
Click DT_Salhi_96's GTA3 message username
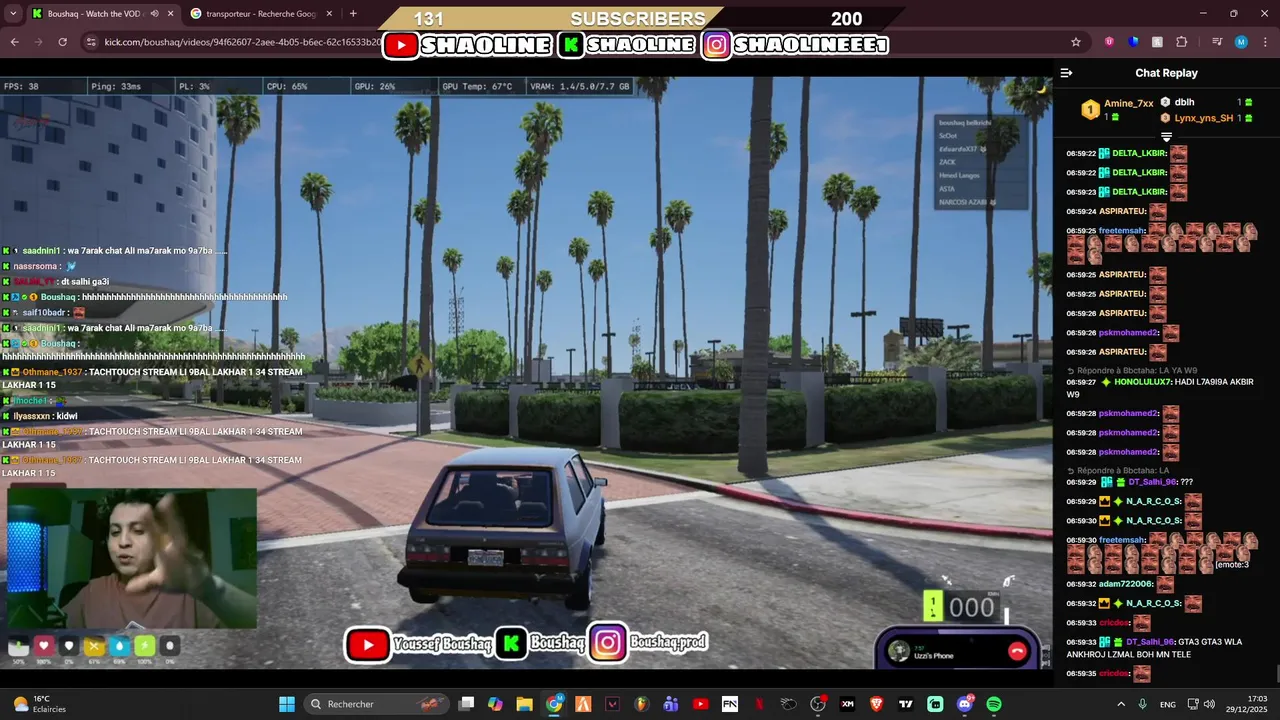[x=1152, y=642]
